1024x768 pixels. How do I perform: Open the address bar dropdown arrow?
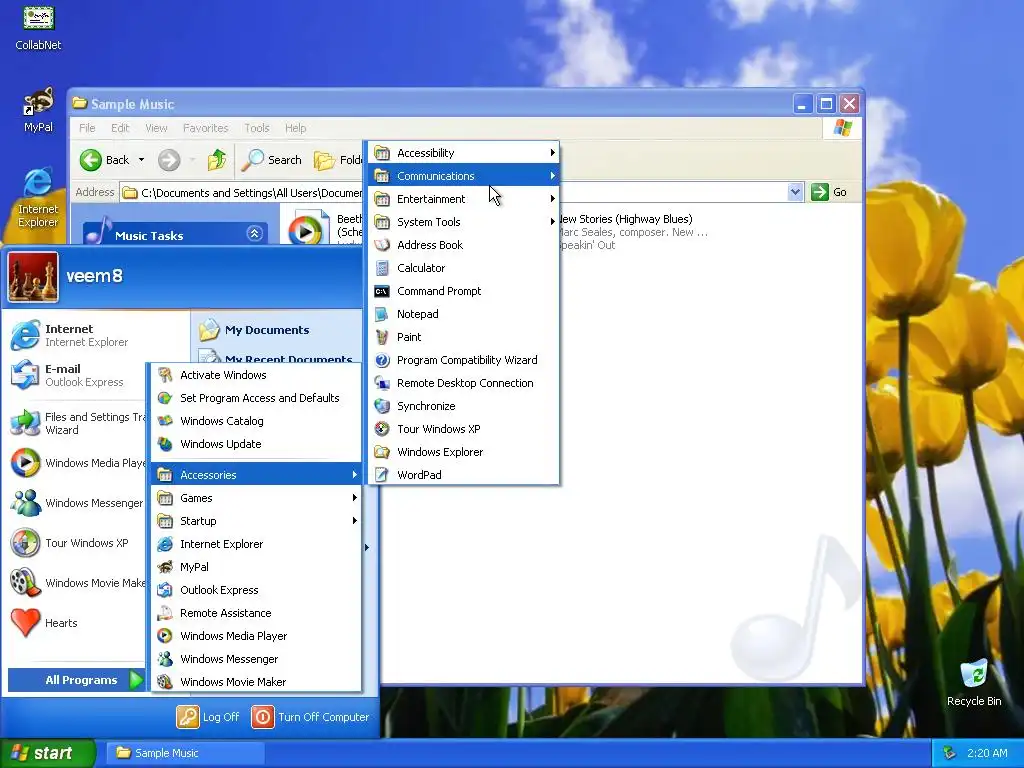coord(795,192)
